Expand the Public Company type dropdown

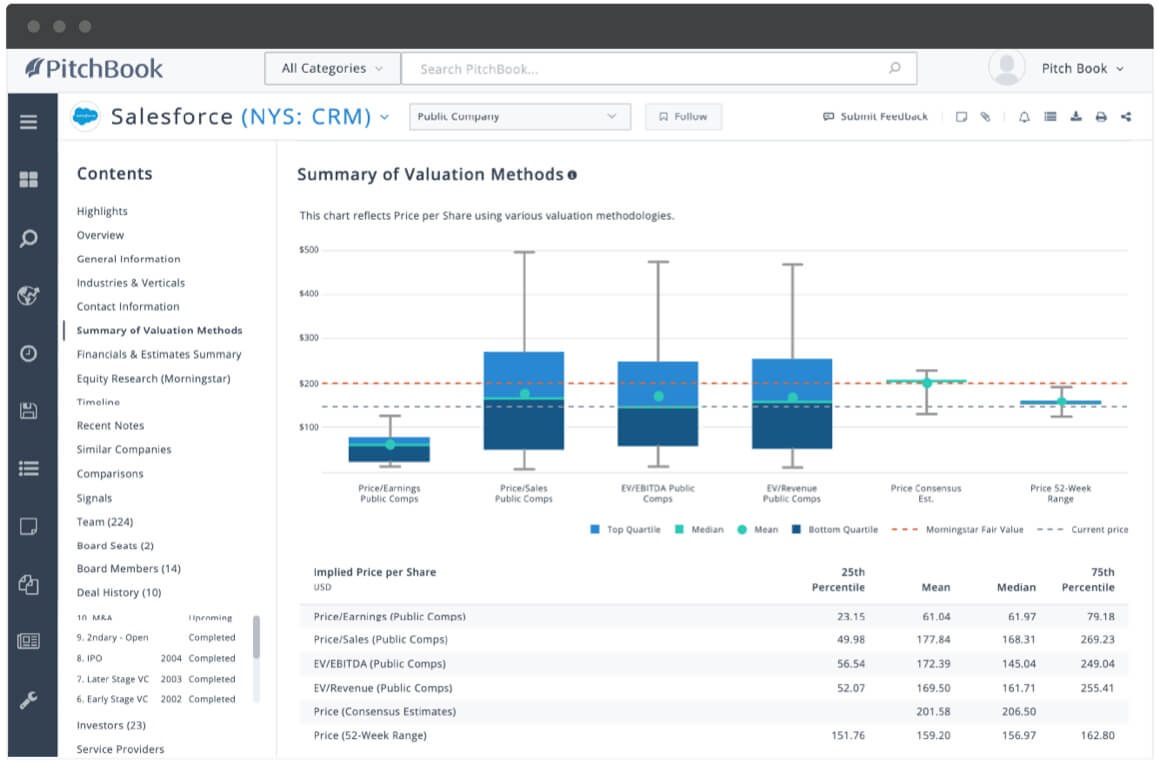coord(519,116)
